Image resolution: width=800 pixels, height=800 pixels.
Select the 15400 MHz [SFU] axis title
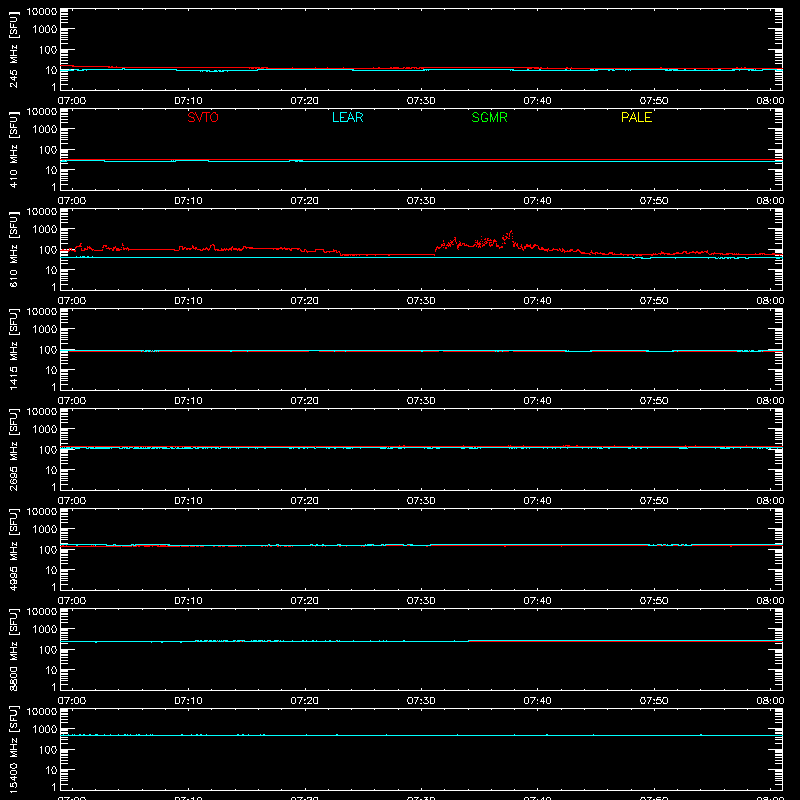coord(13,750)
